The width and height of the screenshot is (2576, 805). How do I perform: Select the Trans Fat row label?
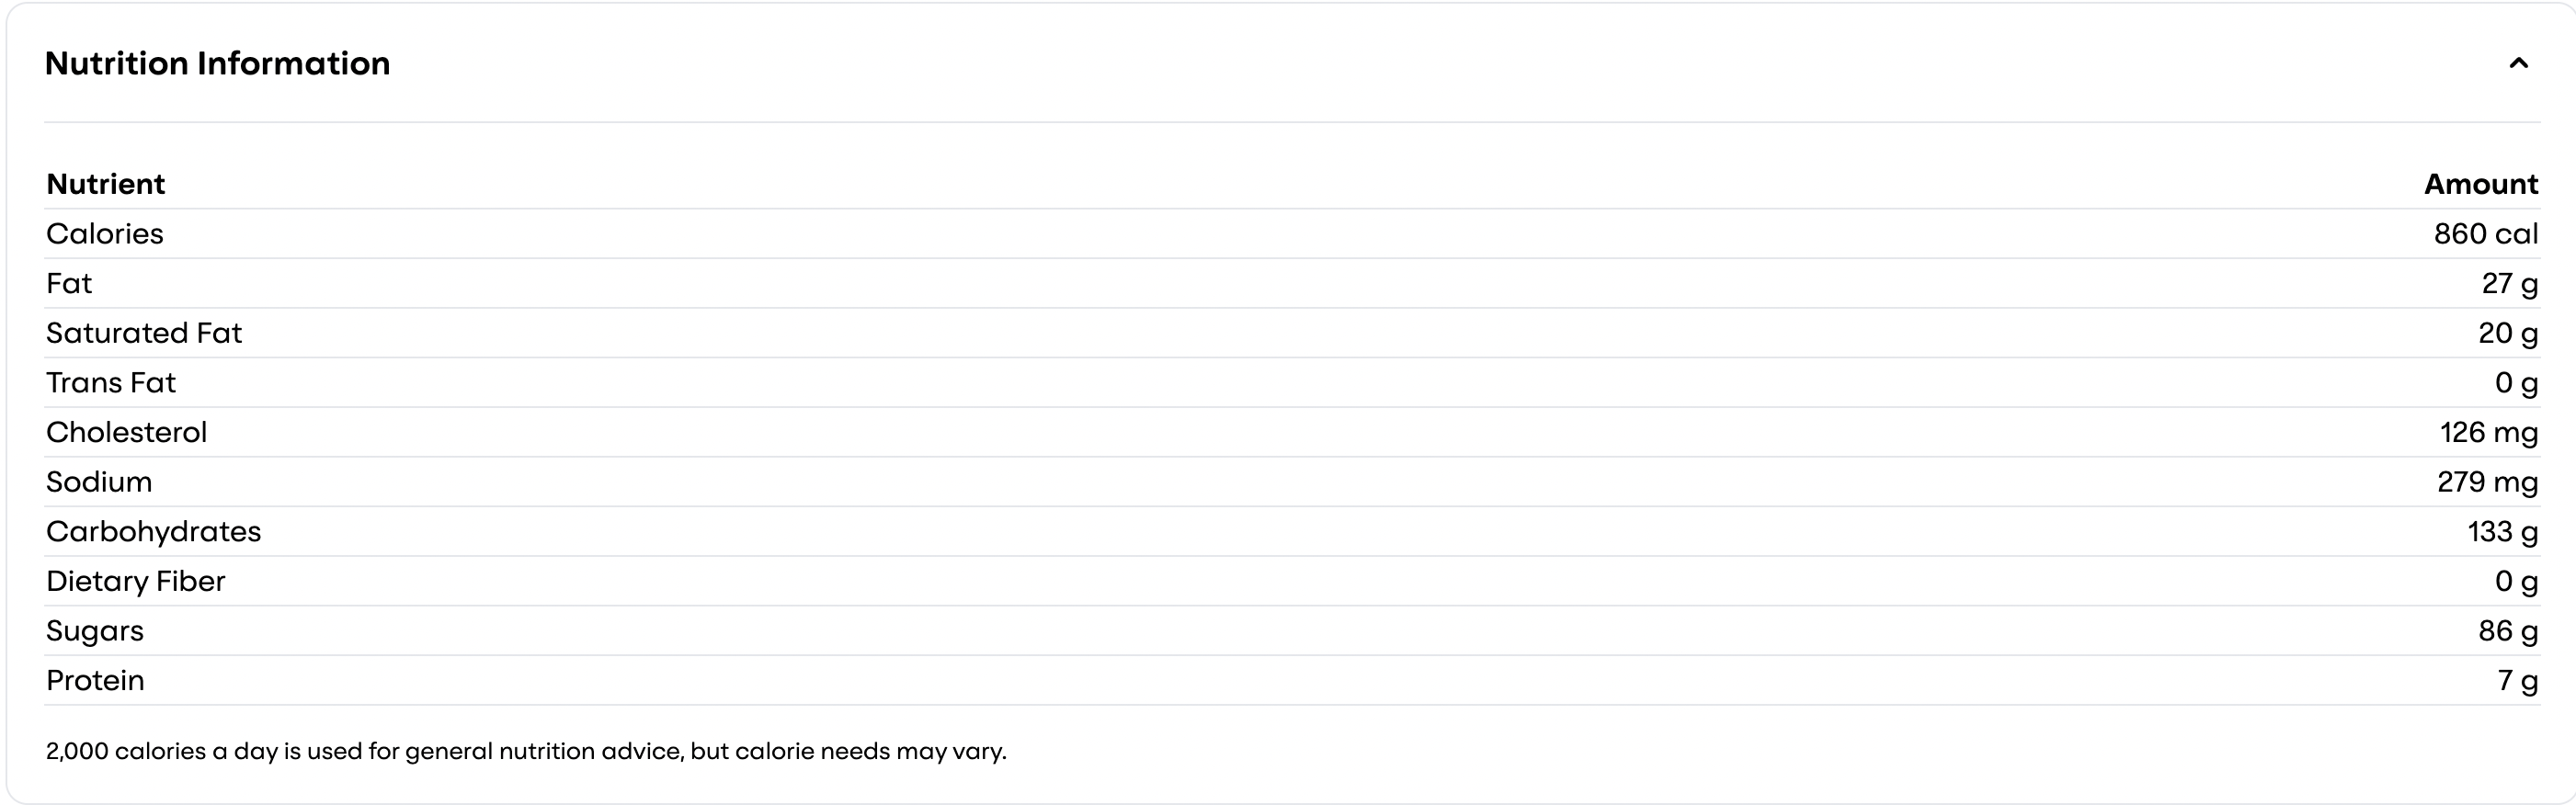click(x=111, y=383)
